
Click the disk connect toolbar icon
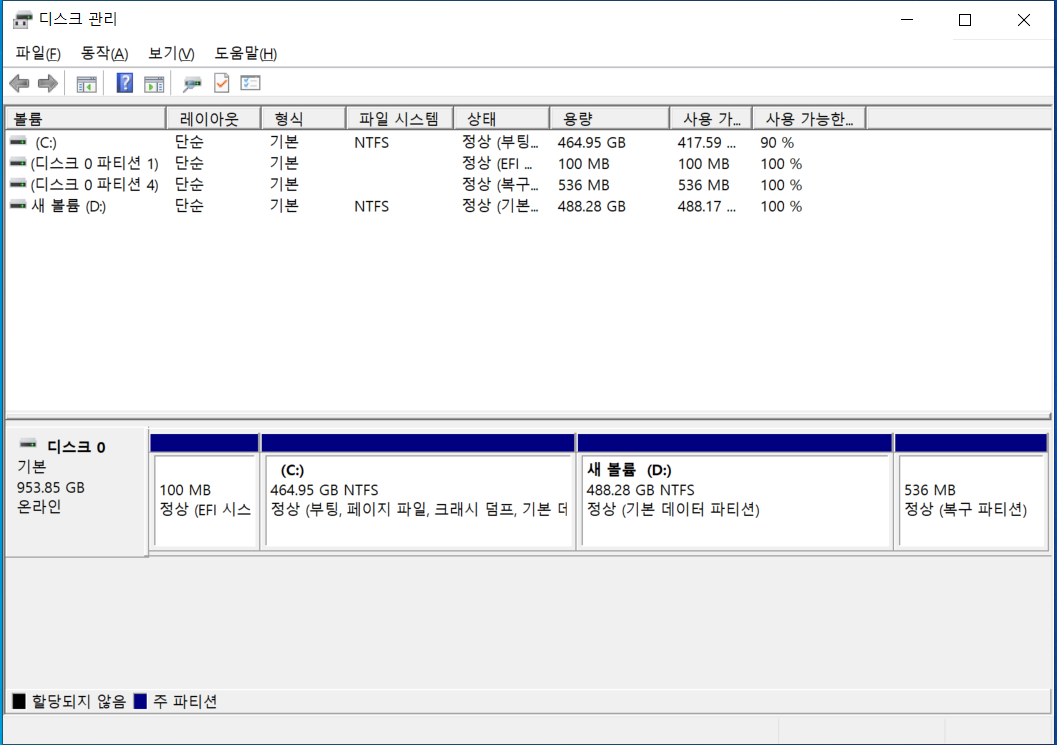coord(192,84)
